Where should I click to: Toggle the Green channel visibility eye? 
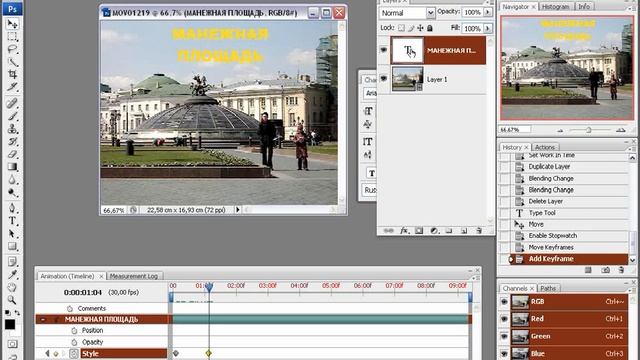pyautogui.click(x=504, y=336)
